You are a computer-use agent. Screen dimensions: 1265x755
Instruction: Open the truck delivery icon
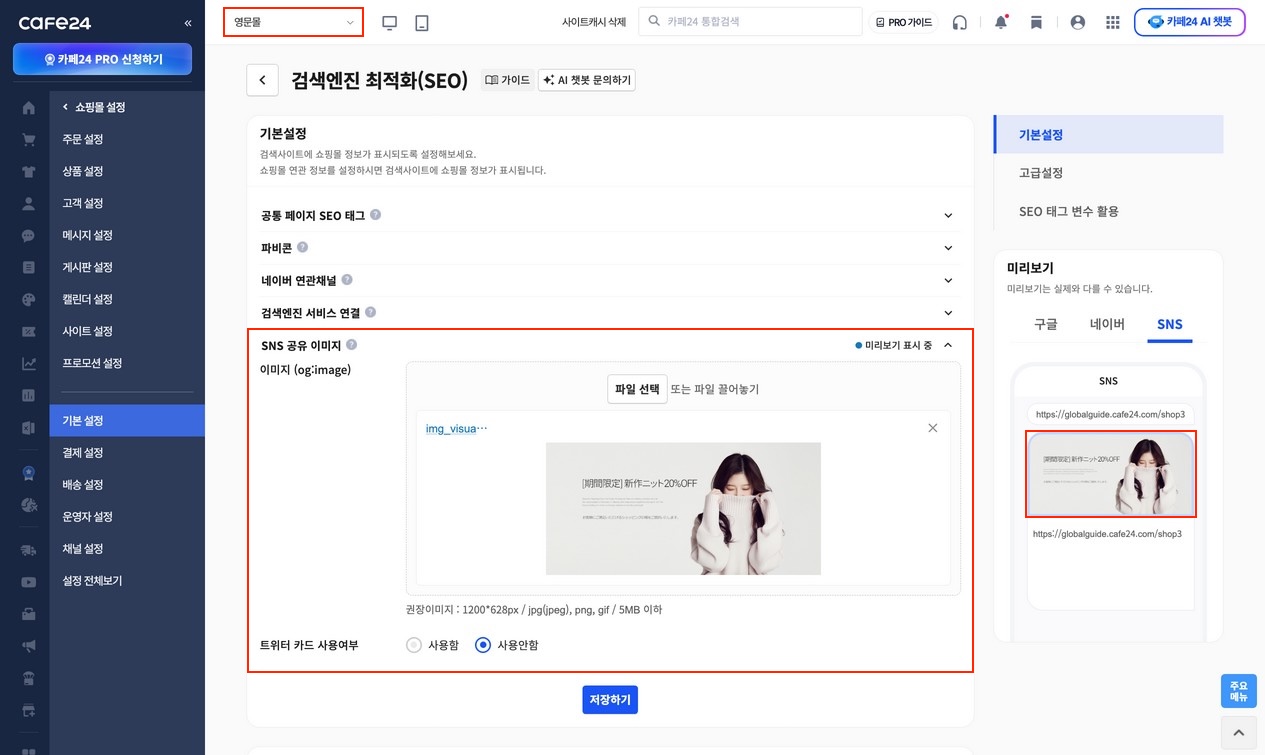(x=28, y=550)
